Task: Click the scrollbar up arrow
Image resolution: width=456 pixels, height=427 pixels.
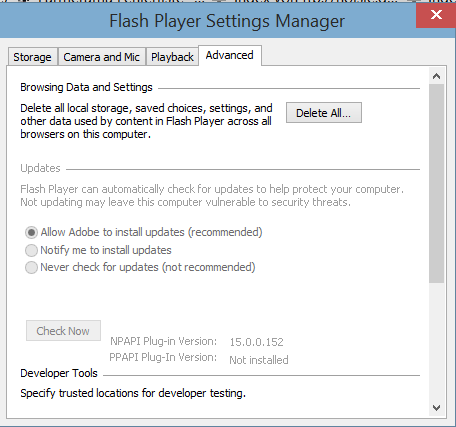Action: [x=436, y=76]
